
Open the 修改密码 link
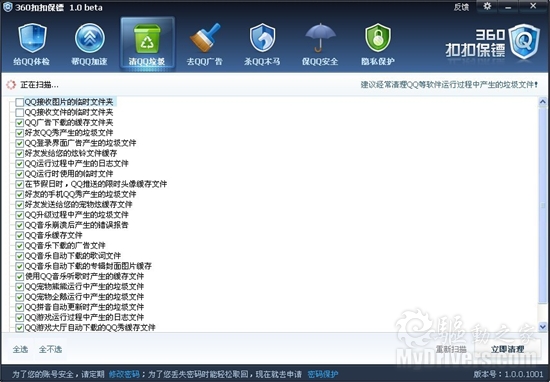click(124, 374)
